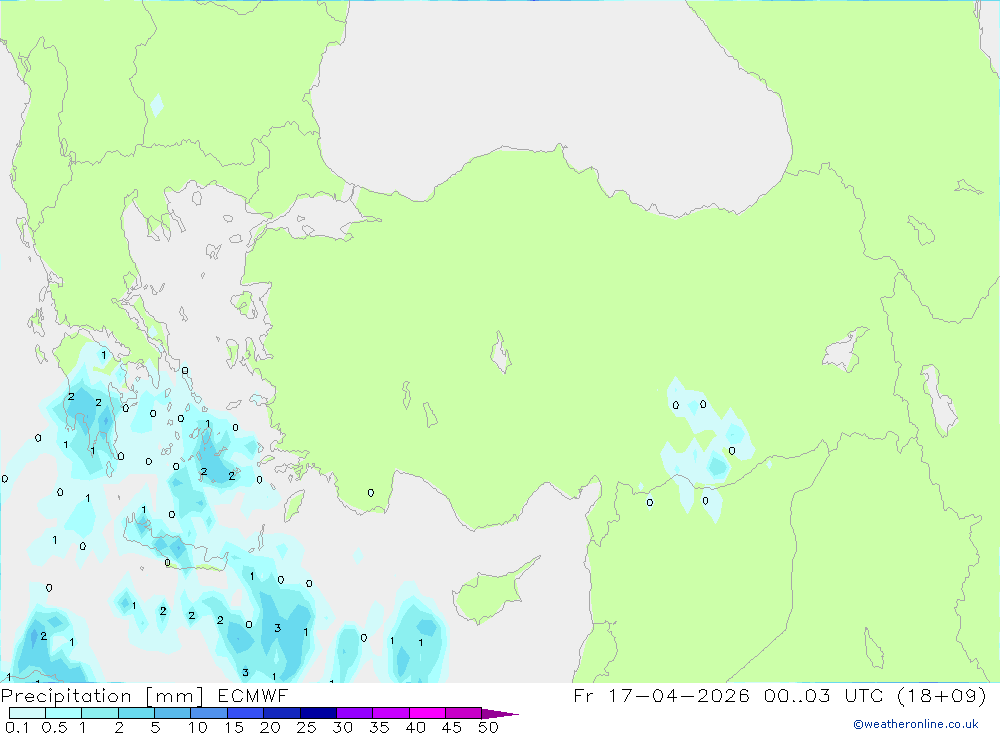The image size is (1000, 733).
Task: Click the above-50 mm arrow tip of legend
Action: click(501, 714)
